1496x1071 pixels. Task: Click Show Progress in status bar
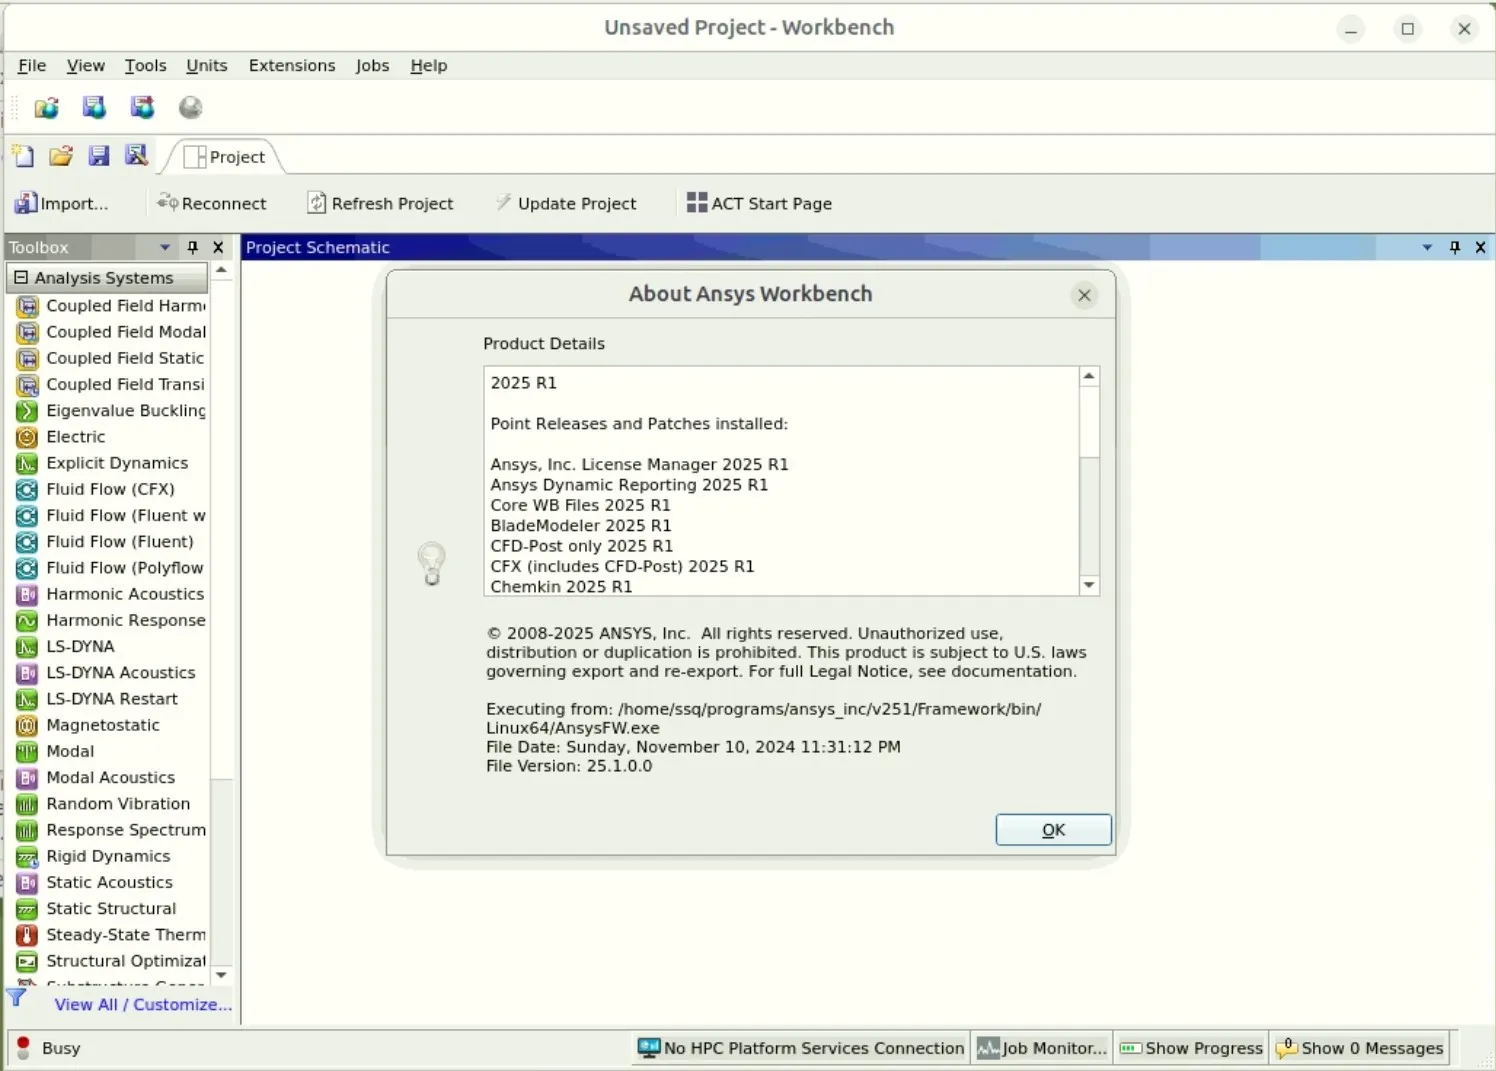[x=1192, y=1048]
